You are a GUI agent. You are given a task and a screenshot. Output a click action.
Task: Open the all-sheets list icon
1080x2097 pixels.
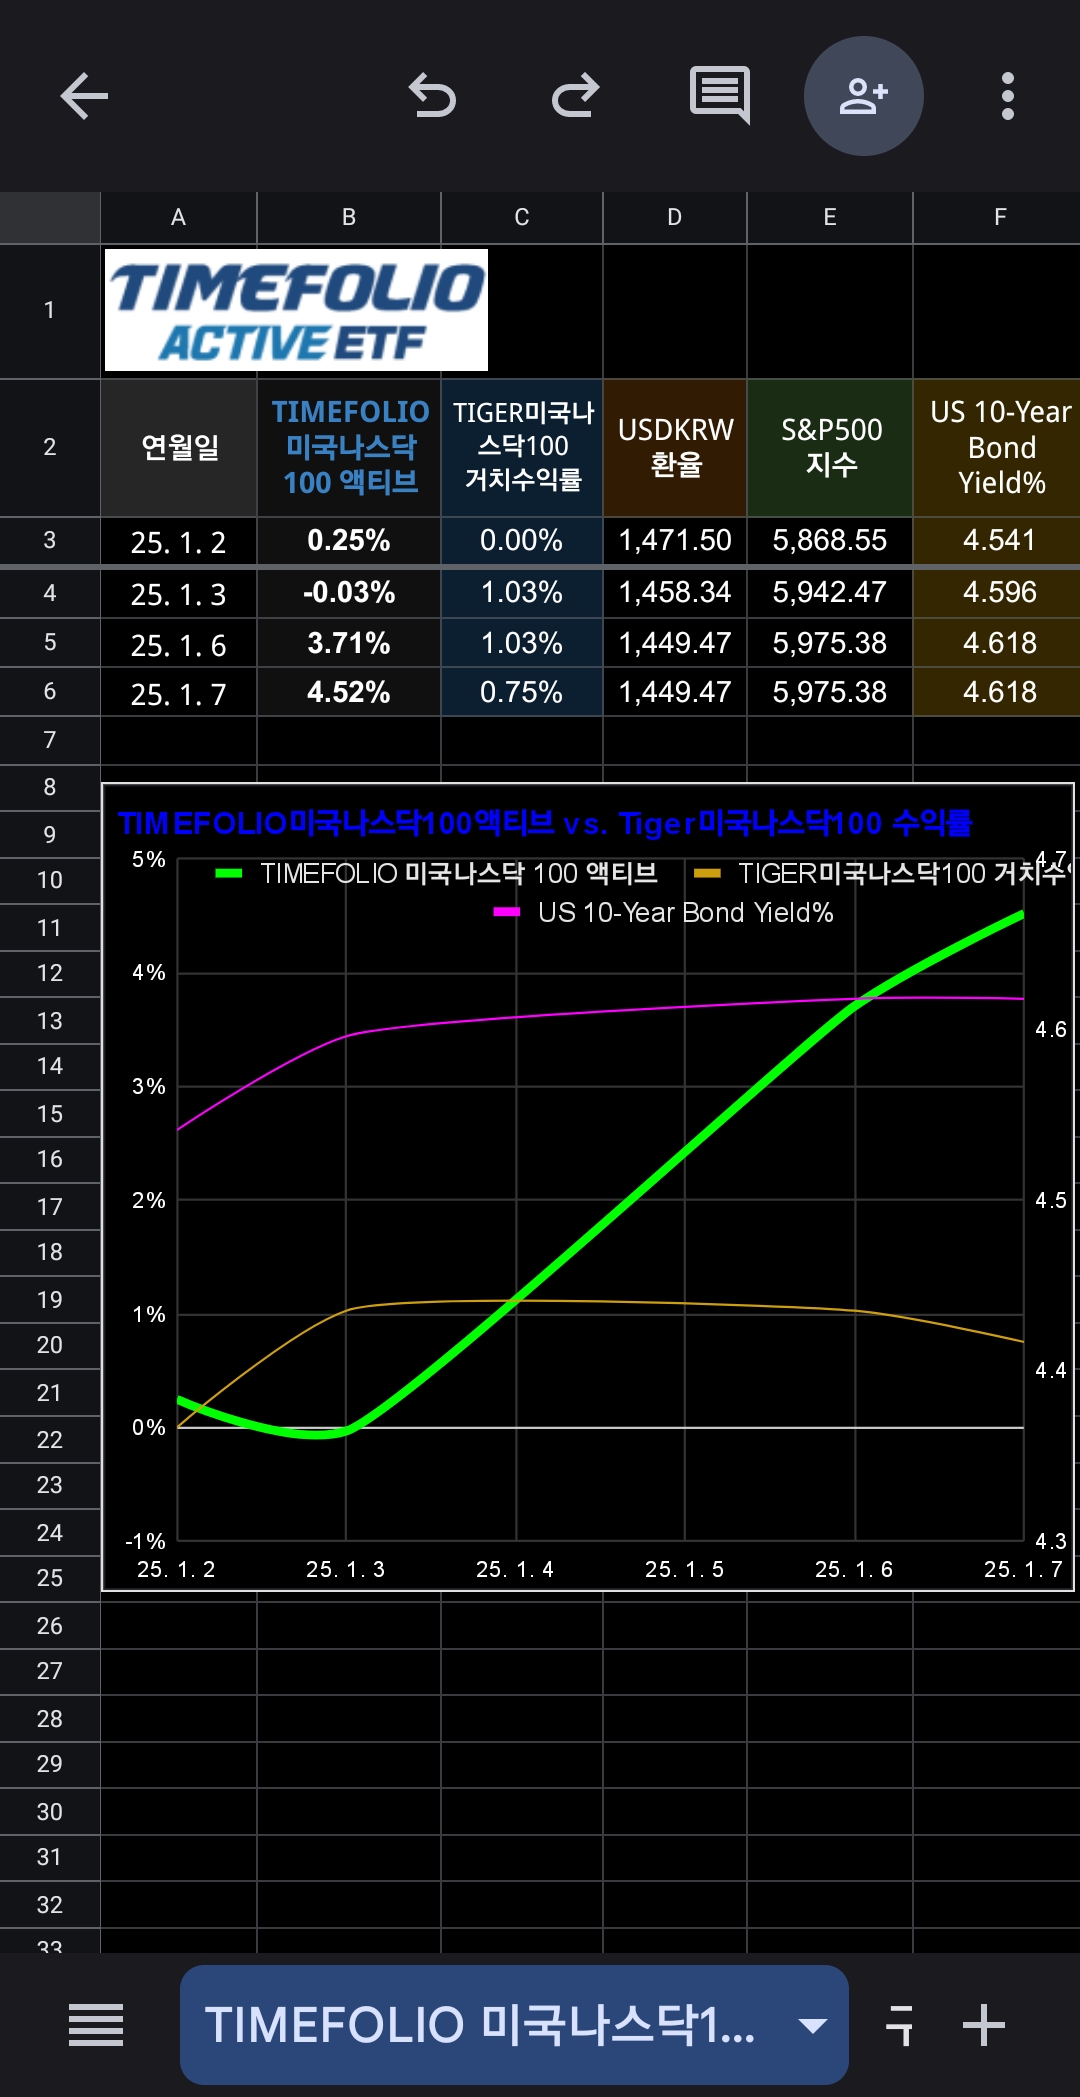[96, 2025]
